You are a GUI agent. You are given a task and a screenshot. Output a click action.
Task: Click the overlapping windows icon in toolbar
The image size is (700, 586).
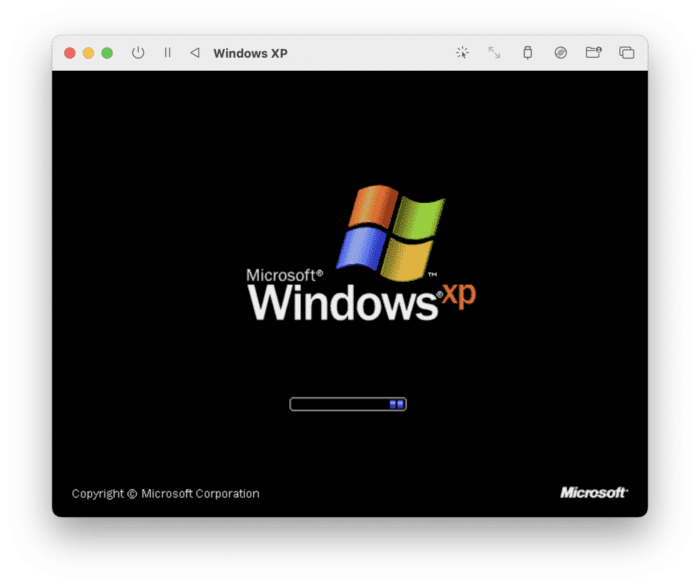point(626,53)
